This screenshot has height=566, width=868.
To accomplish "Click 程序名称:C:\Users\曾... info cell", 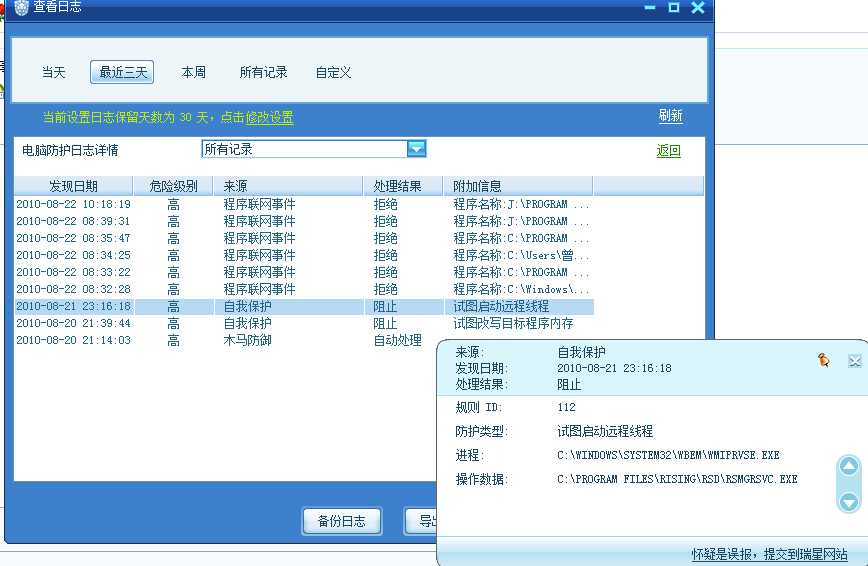I will click(521, 255).
